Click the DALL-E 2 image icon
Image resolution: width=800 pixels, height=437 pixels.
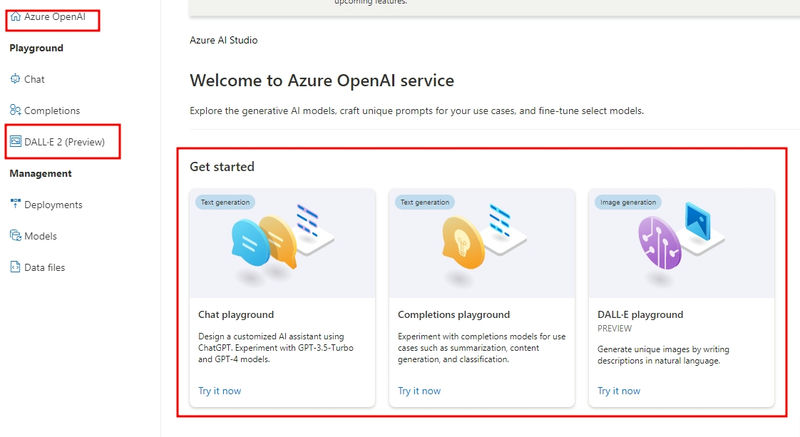pyautogui.click(x=15, y=142)
